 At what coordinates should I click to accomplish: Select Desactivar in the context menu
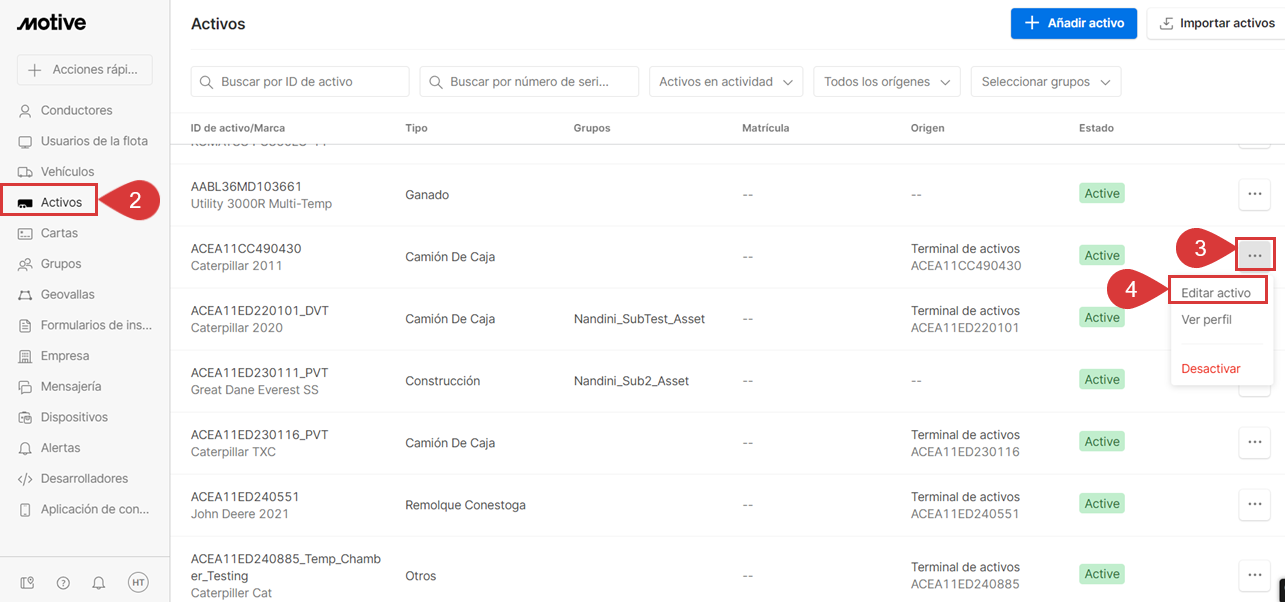click(1210, 369)
